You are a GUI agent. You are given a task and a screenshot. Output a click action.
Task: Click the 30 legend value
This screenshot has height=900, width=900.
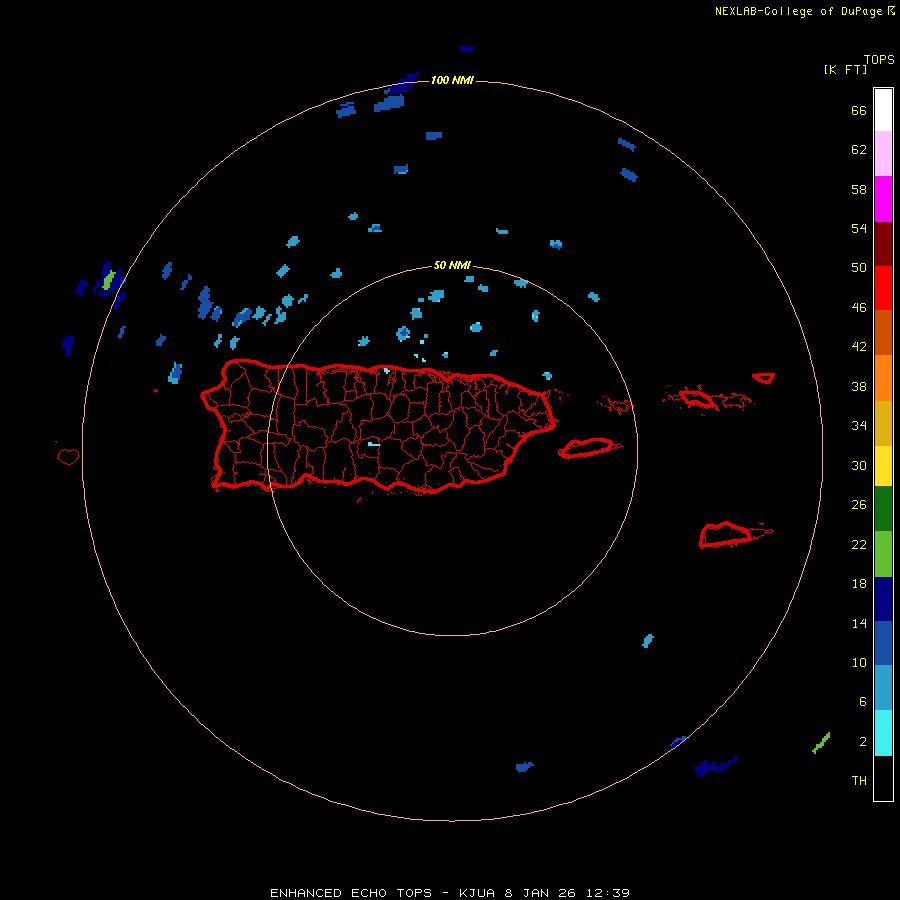coord(859,465)
